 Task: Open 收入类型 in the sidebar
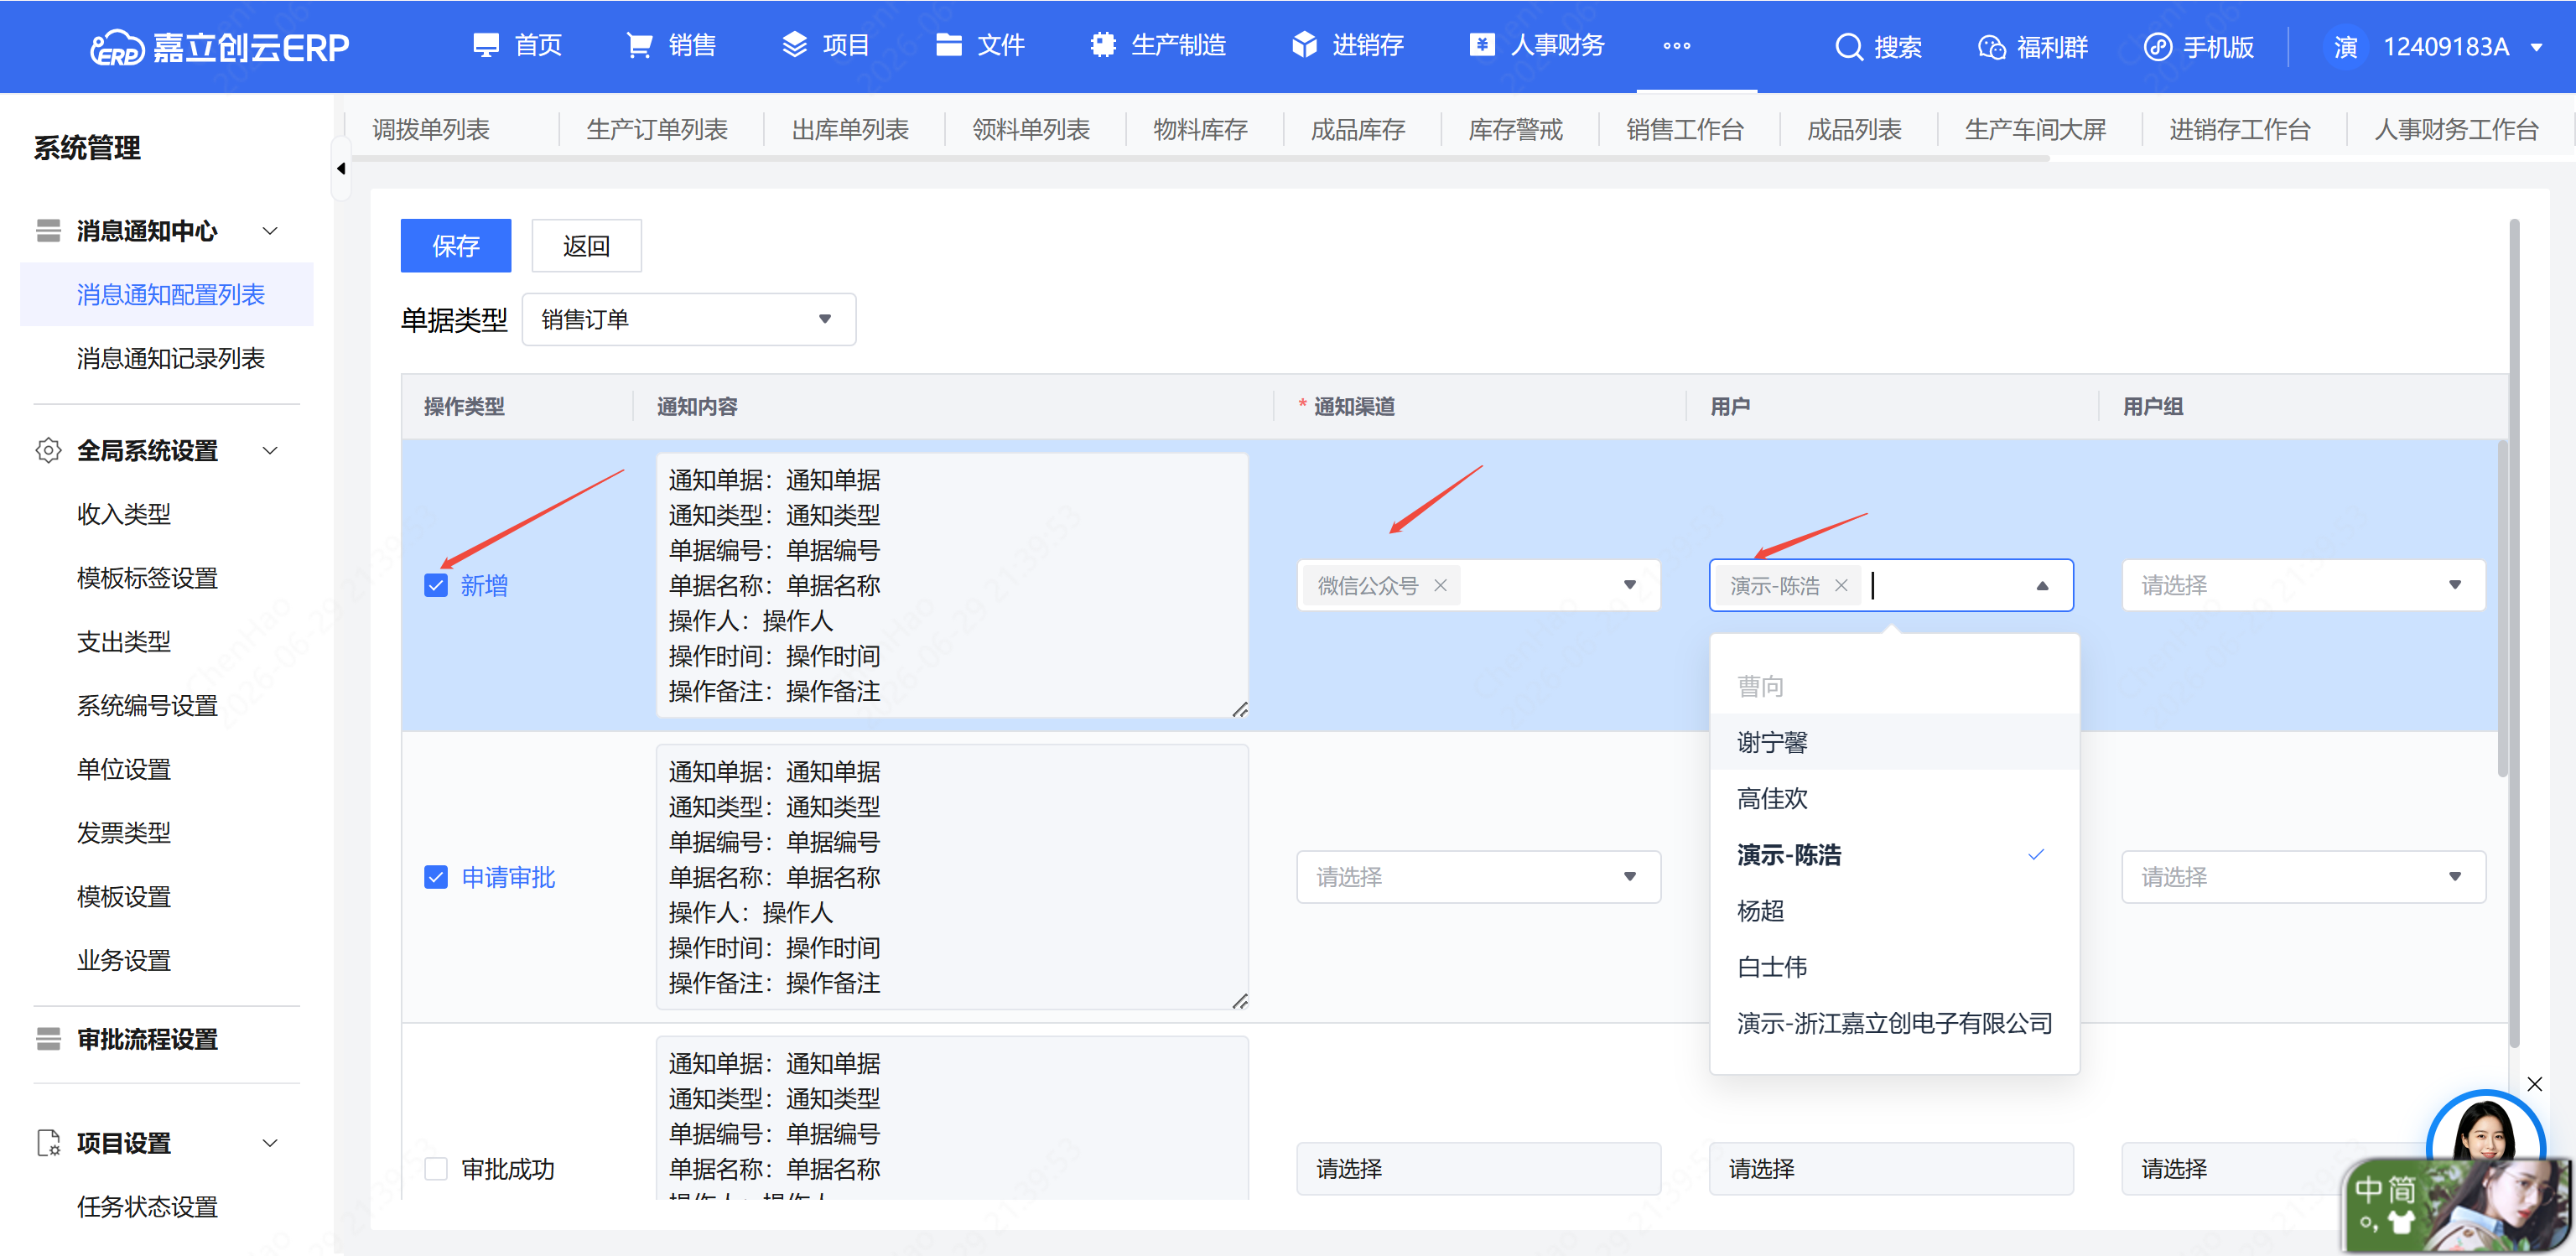[124, 514]
